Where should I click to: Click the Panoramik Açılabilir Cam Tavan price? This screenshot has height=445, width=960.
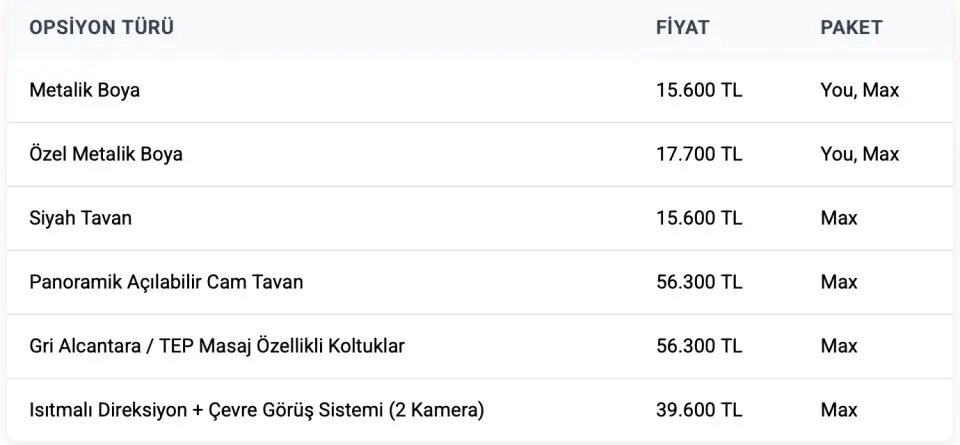tap(699, 283)
